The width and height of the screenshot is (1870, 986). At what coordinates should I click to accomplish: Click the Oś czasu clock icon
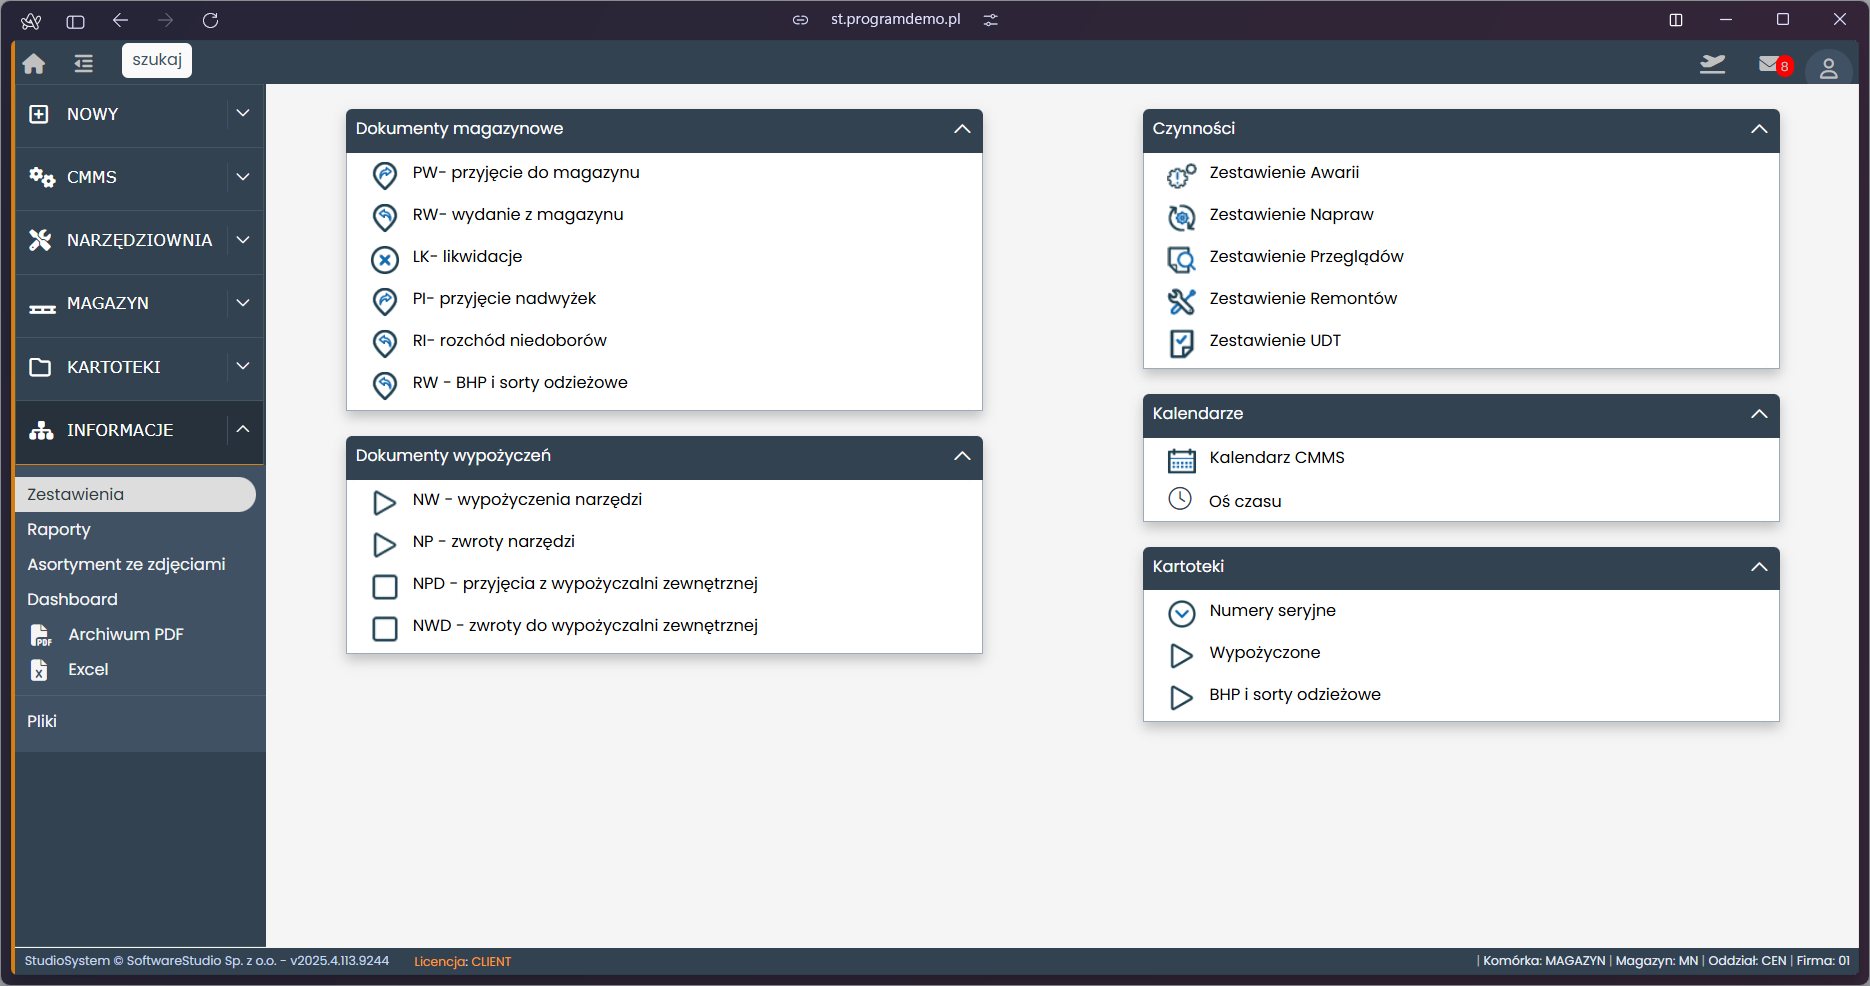click(x=1180, y=499)
